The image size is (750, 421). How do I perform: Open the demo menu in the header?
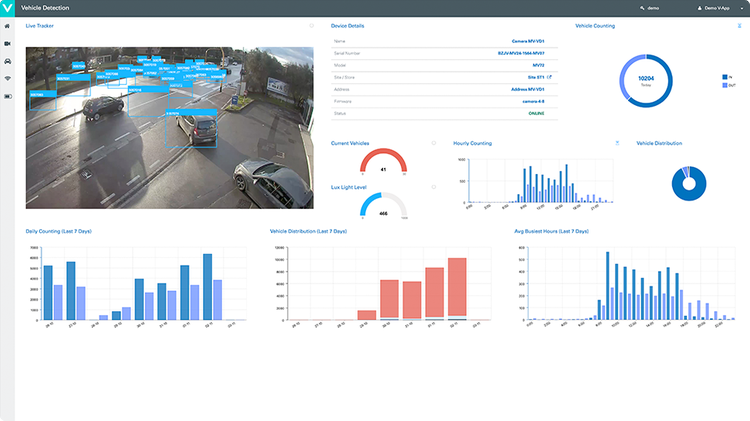pyautogui.click(x=650, y=8)
